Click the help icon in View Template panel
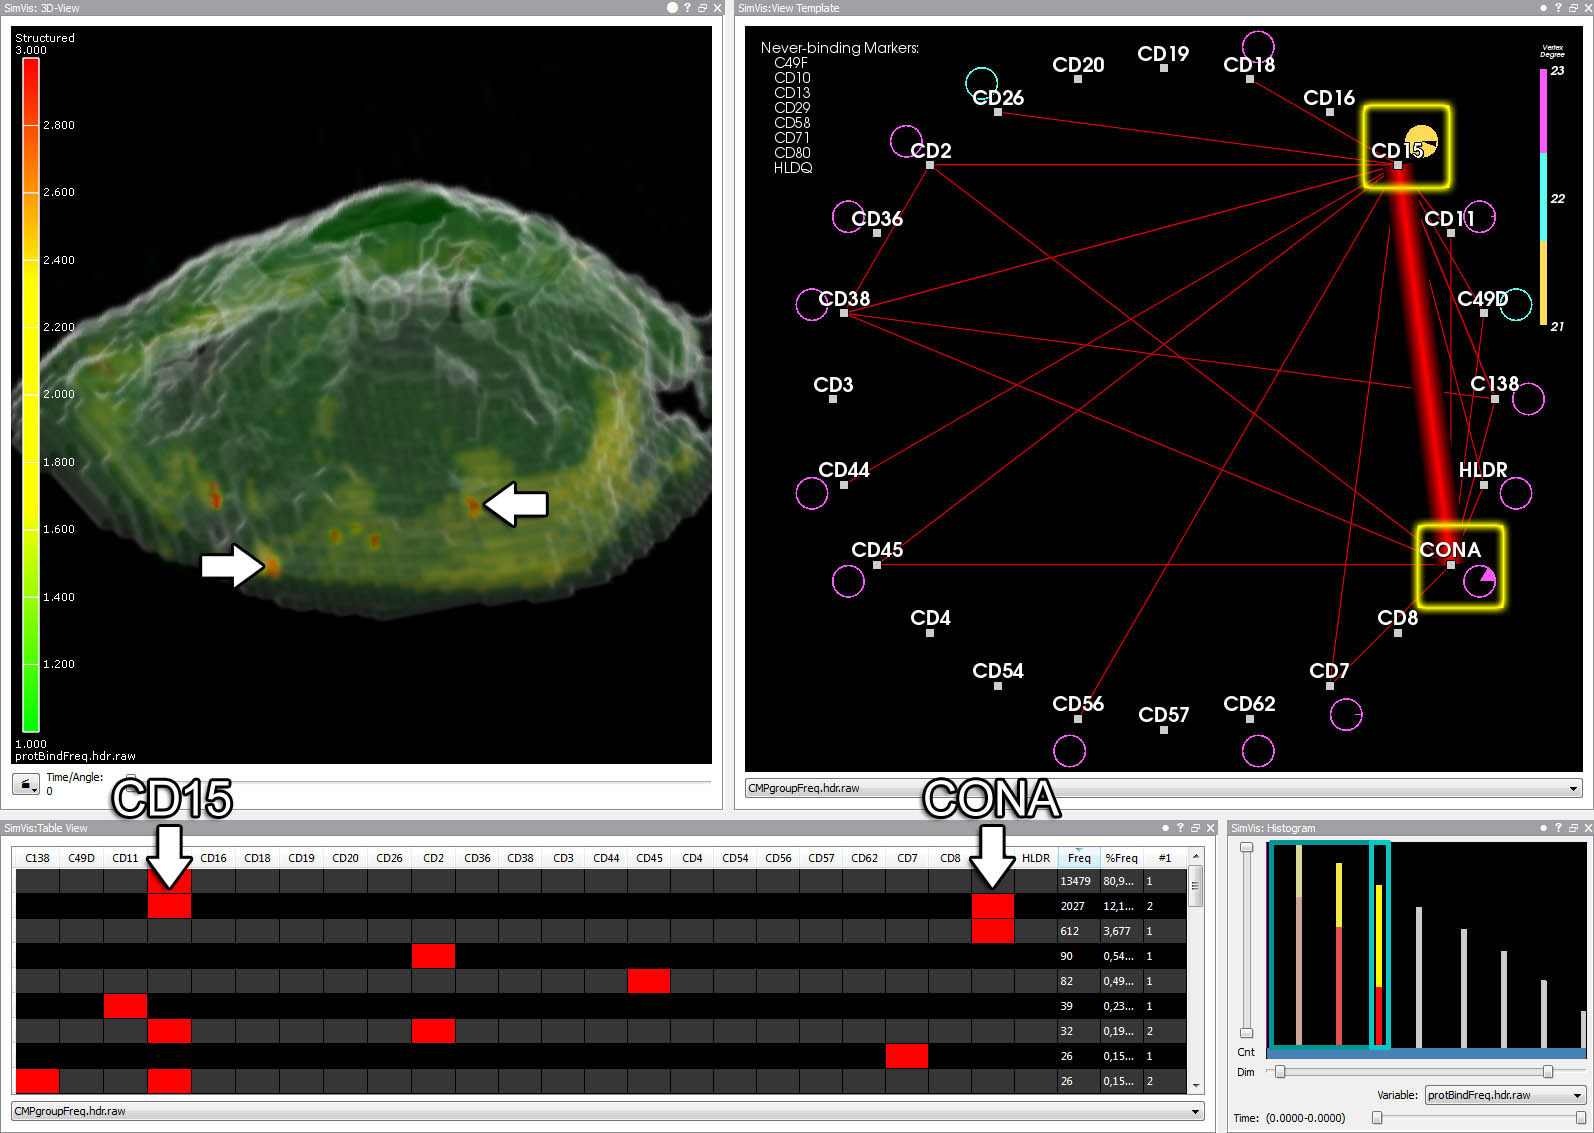This screenshot has width=1594, height=1133. [x=1558, y=8]
